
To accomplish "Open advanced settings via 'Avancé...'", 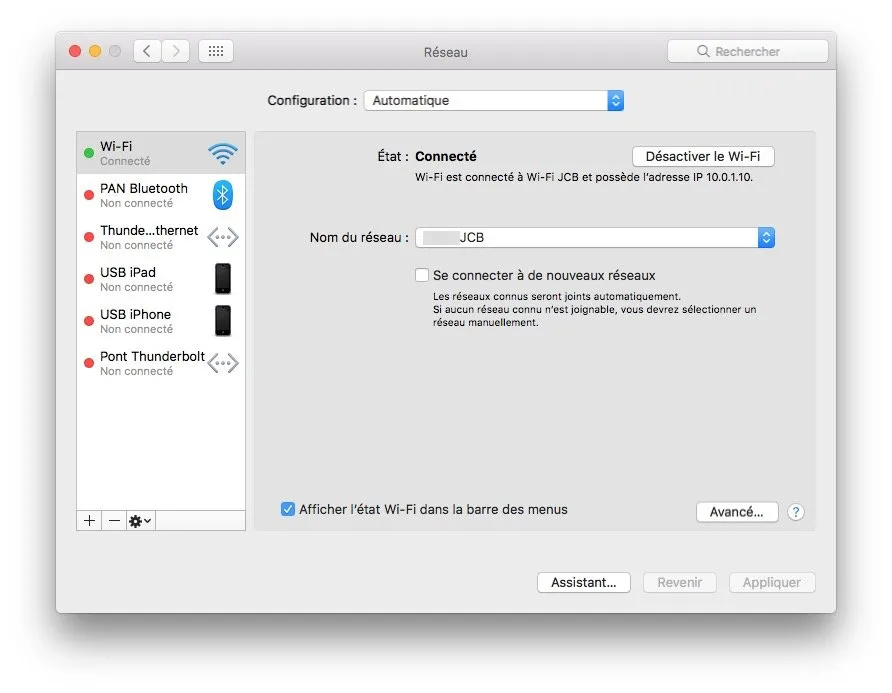I will click(x=737, y=511).
